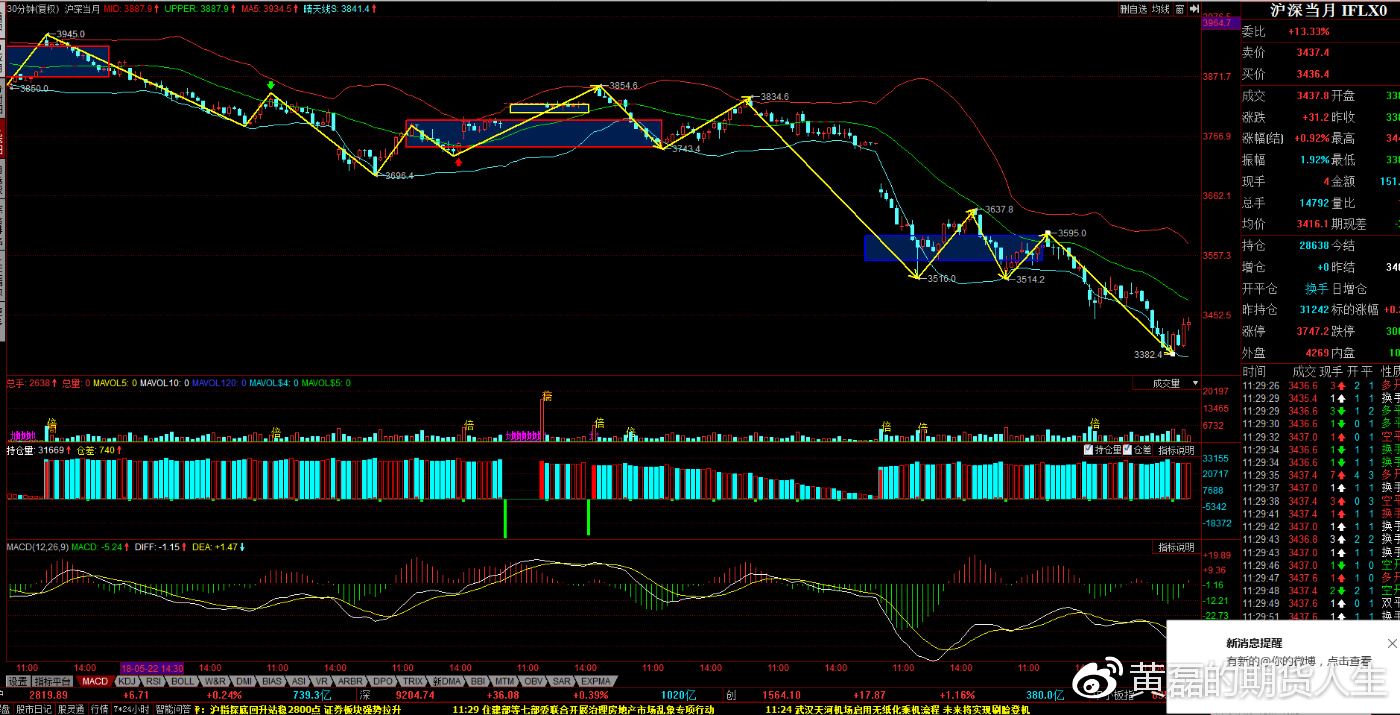Click the arrow icon hiding the side panel
Image resolution: width=1400 pixels, height=715 pixels.
pyautogui.click(x=1194, y=9)
